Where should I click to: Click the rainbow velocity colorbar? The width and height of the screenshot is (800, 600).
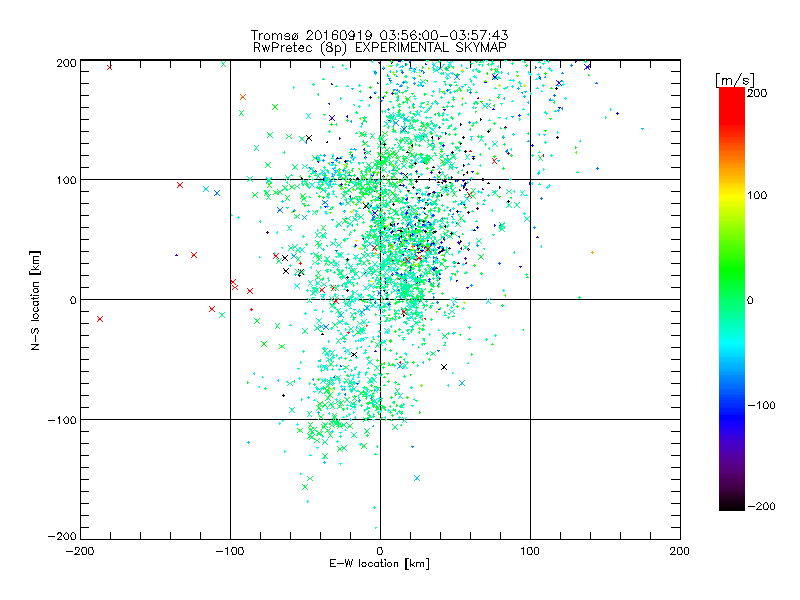click(732, 299)
